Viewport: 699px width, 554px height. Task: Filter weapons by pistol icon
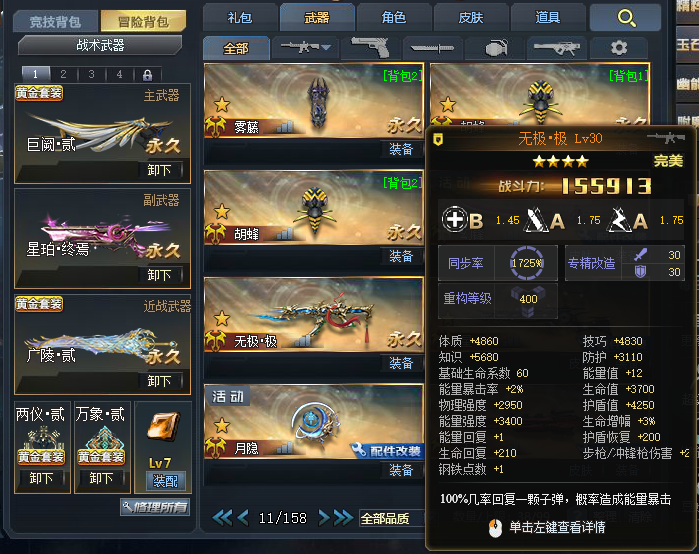pos(370,48)
